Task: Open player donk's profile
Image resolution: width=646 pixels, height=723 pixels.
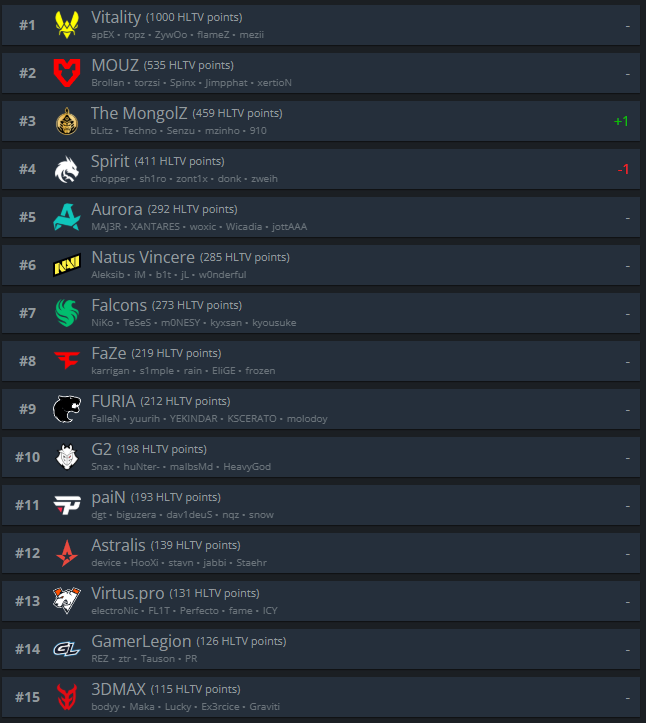Action: click(x=230, y=178)
